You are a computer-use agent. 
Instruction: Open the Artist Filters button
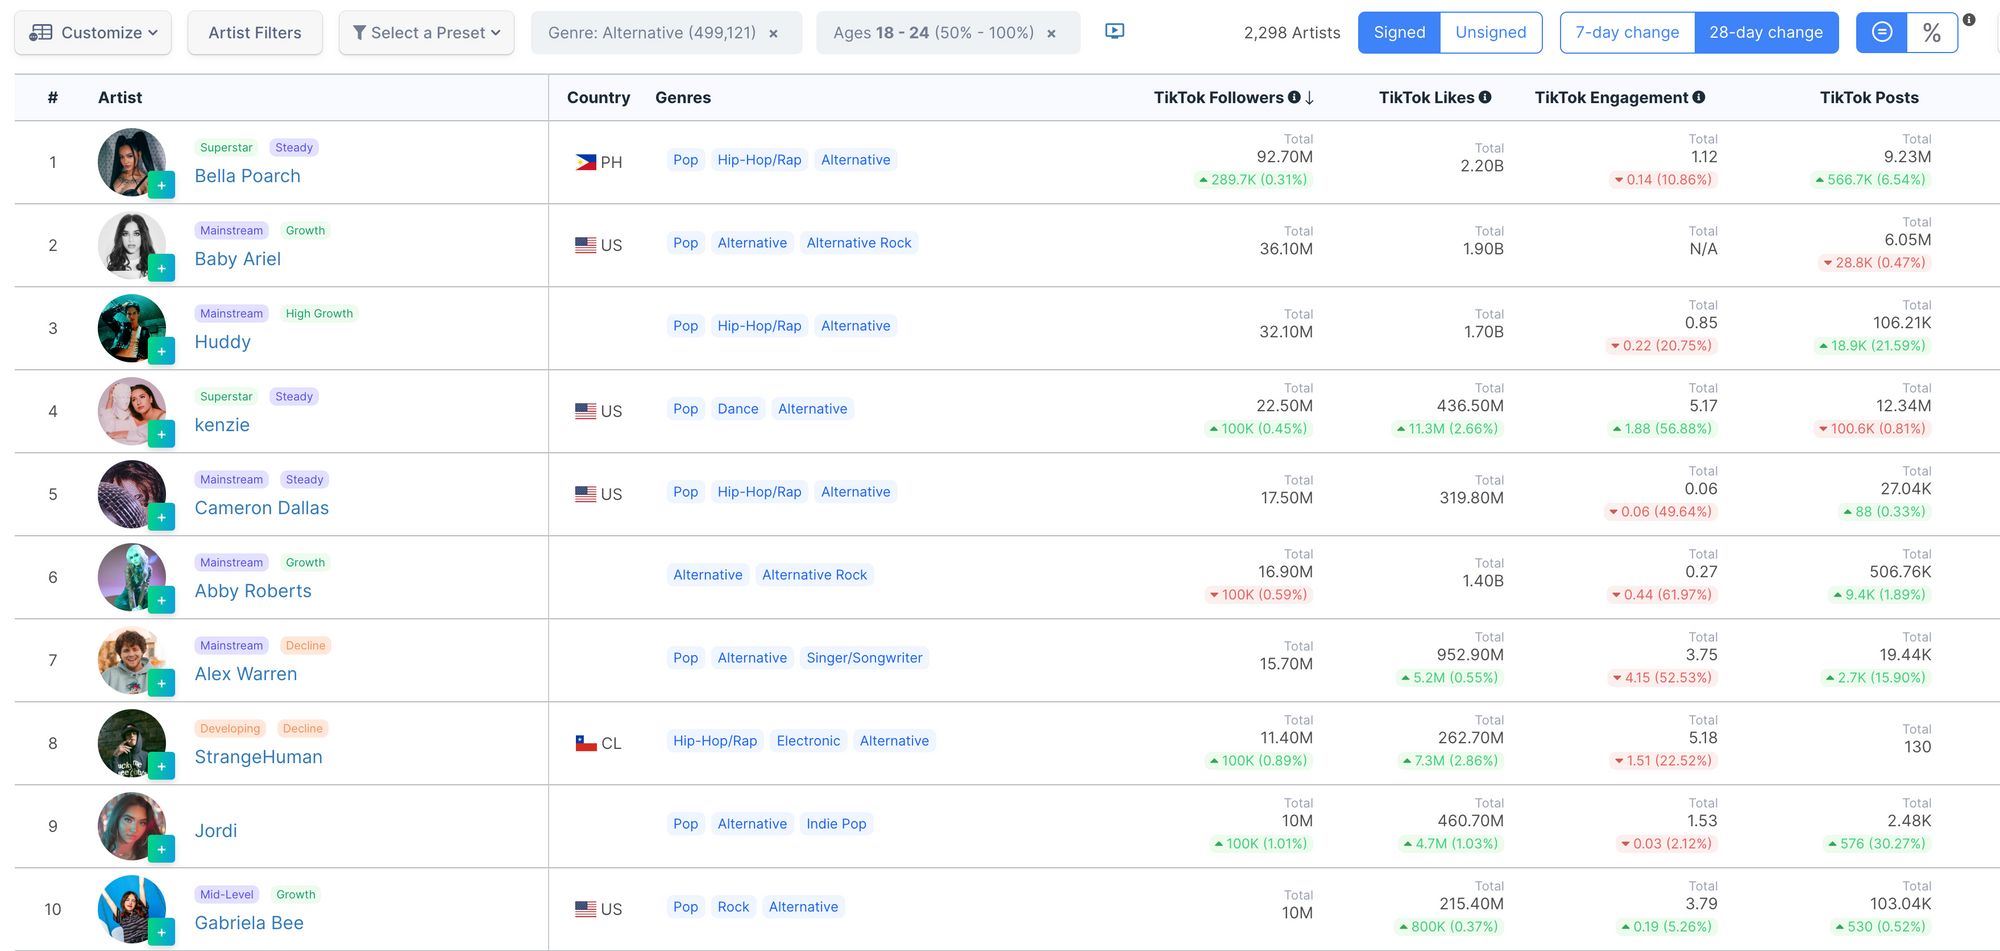(254, 33)
